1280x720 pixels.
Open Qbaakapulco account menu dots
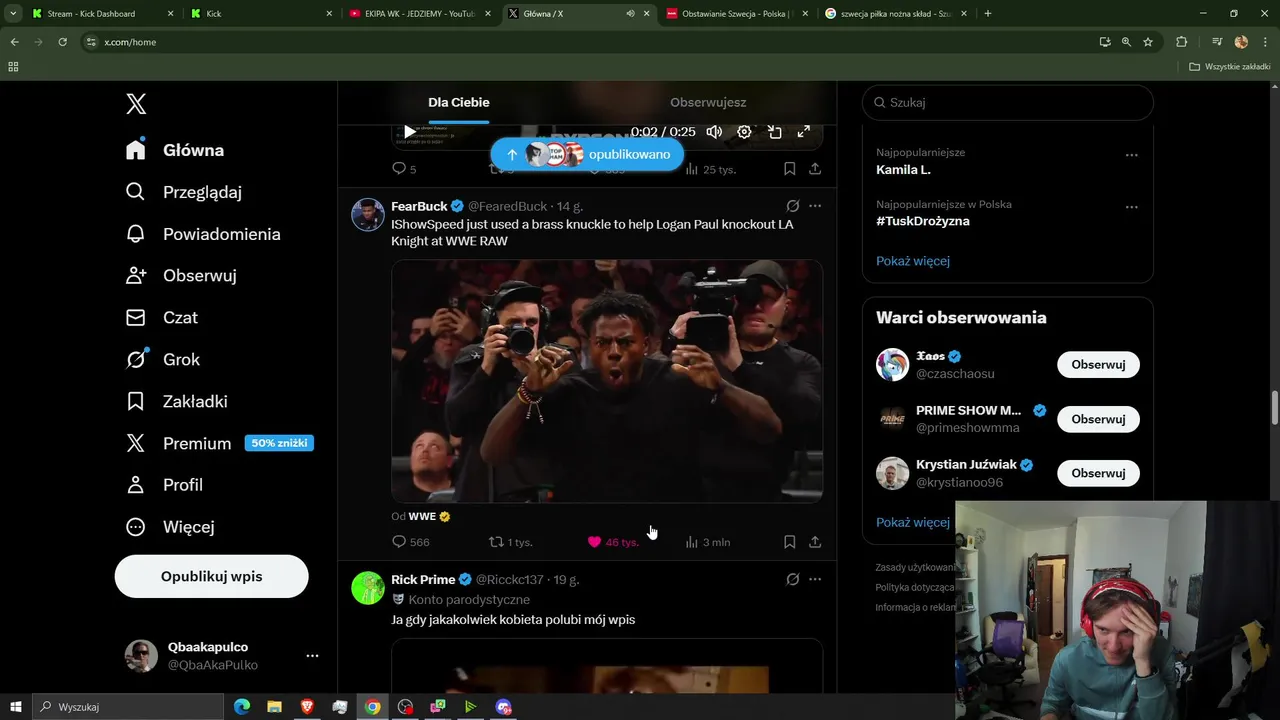[312, 656]
